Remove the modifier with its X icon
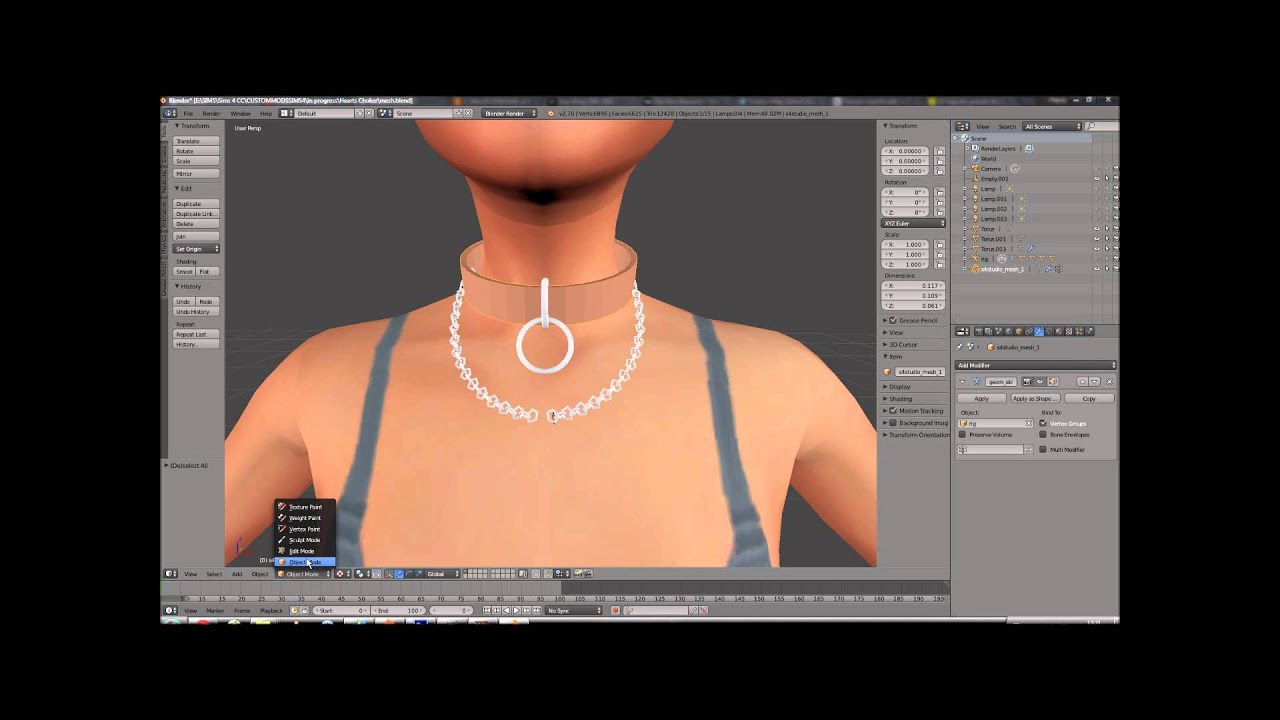Image resolution: width=1280 pixels, height=720 pixels. [x=1110, y=382]
